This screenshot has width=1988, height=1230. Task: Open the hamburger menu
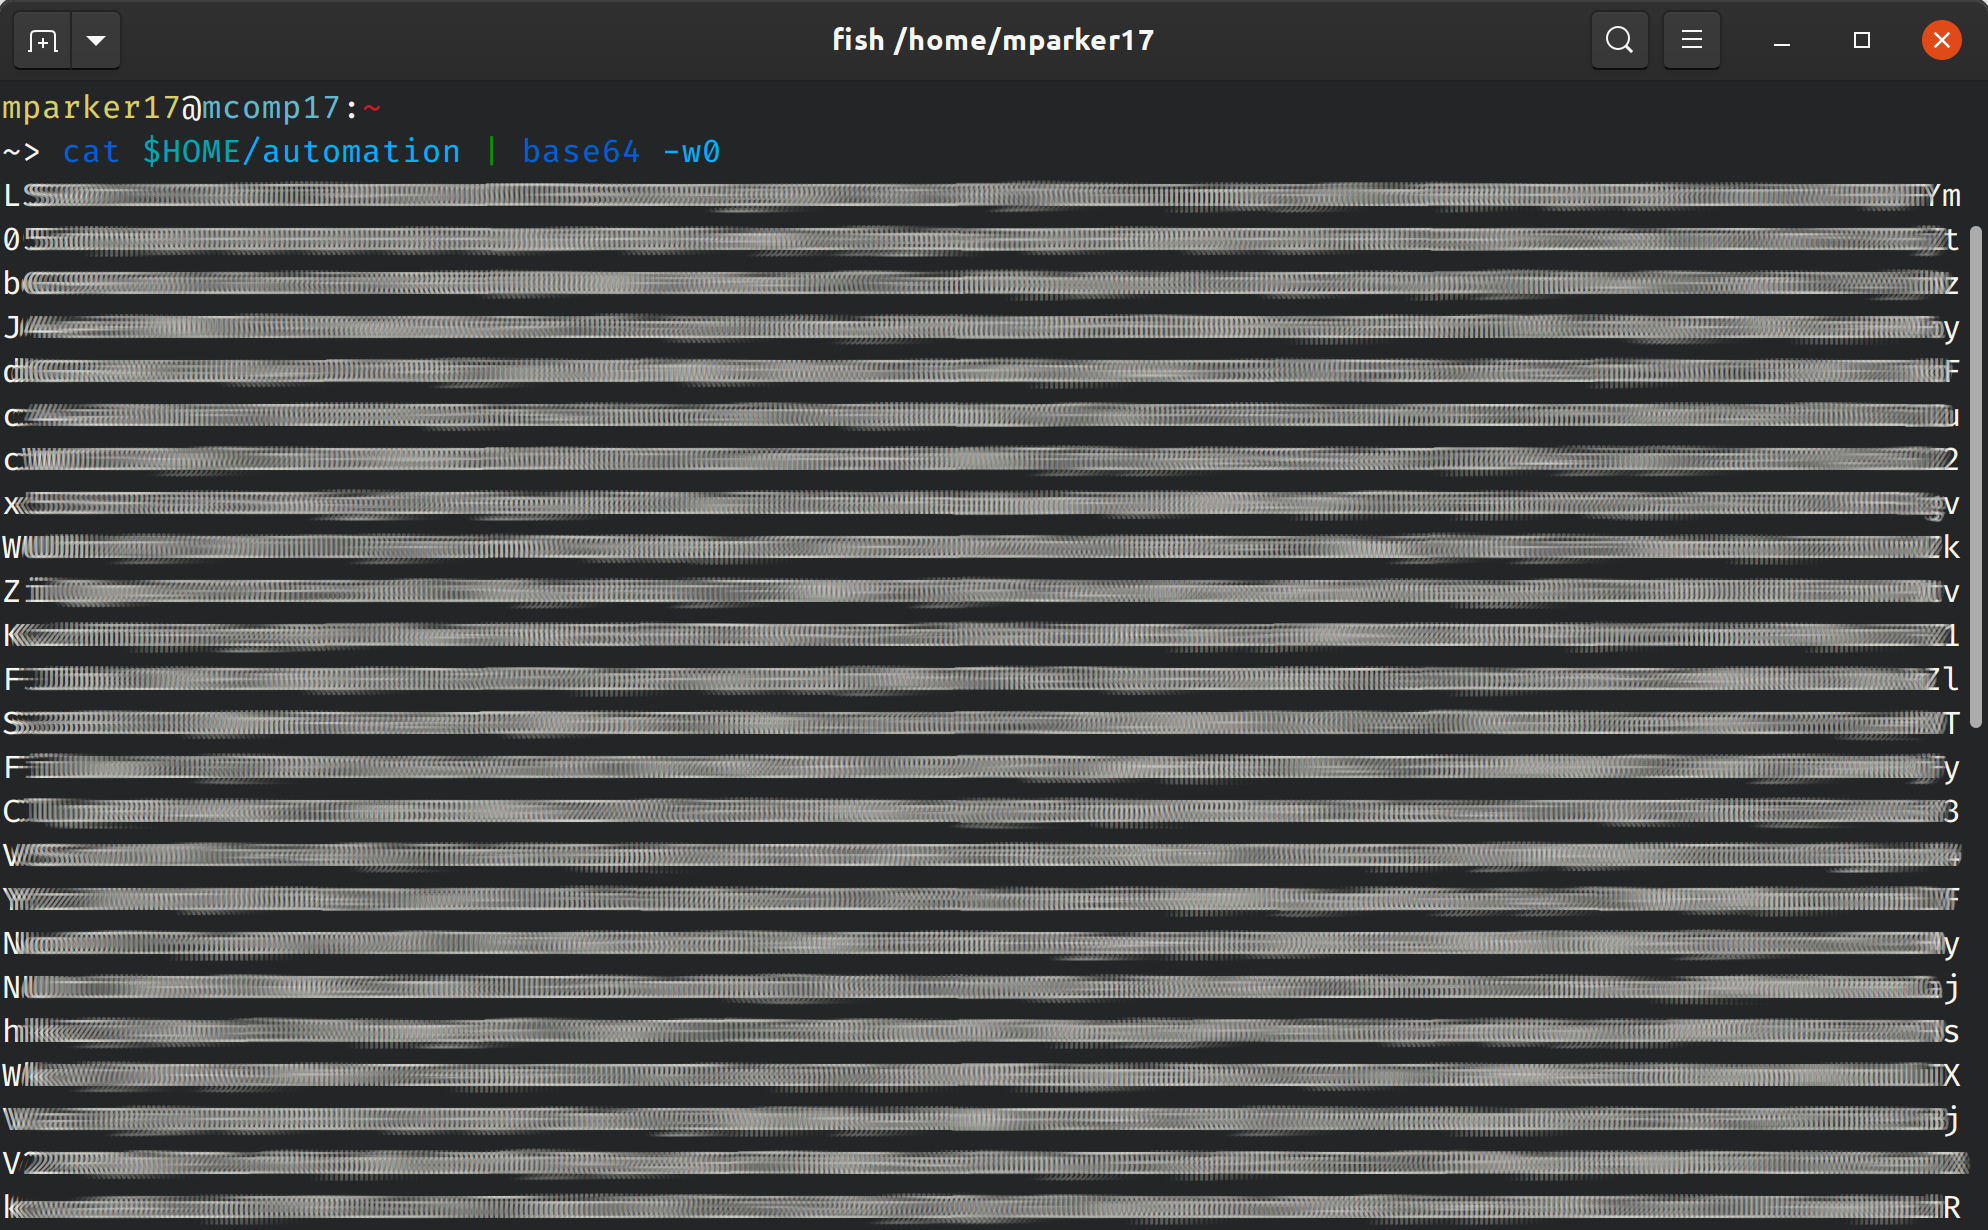pyautogui.click(x=1691, y=40)
